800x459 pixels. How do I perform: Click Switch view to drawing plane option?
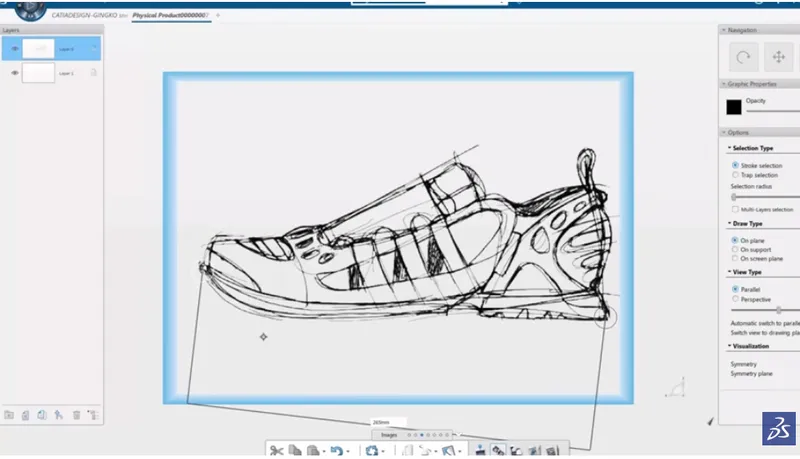pos(765,333)
